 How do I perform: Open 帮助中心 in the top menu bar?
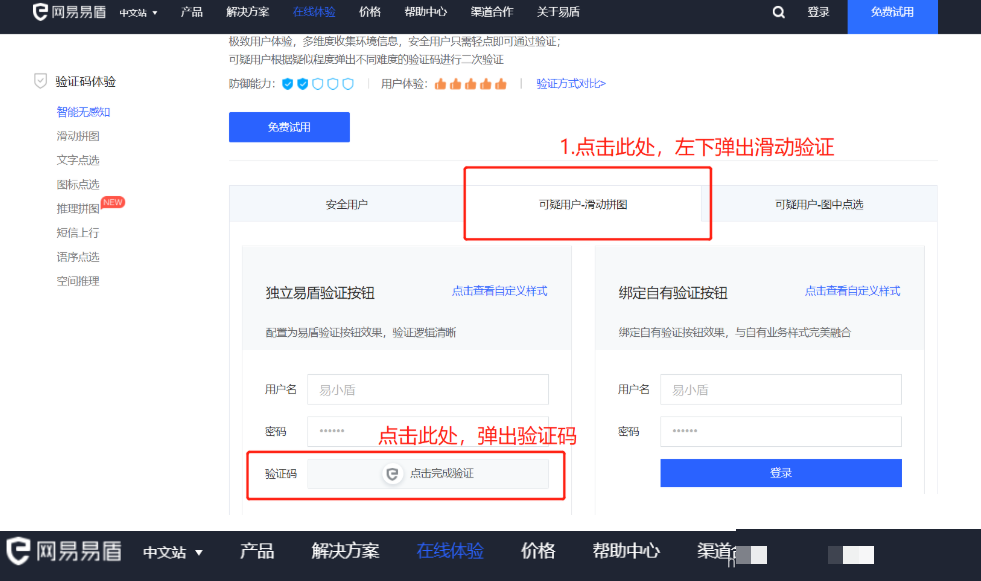(x=425, y=13)
